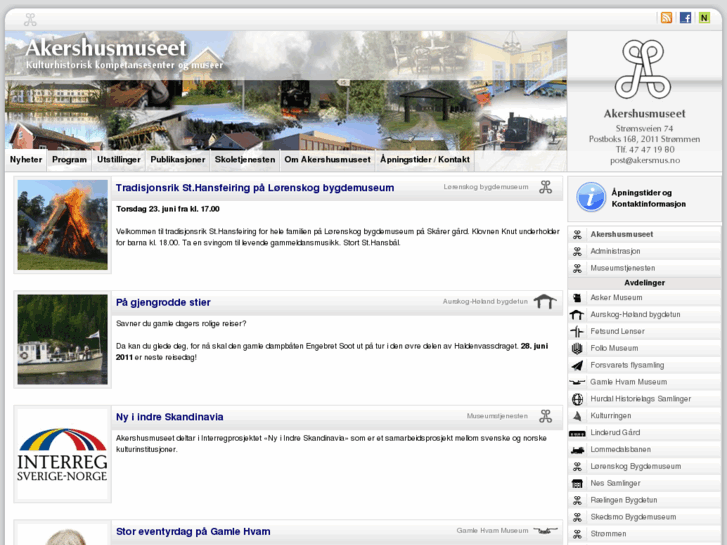Click the Rælingen Bygdetun sidebar knot icon

tap(577, 500)
